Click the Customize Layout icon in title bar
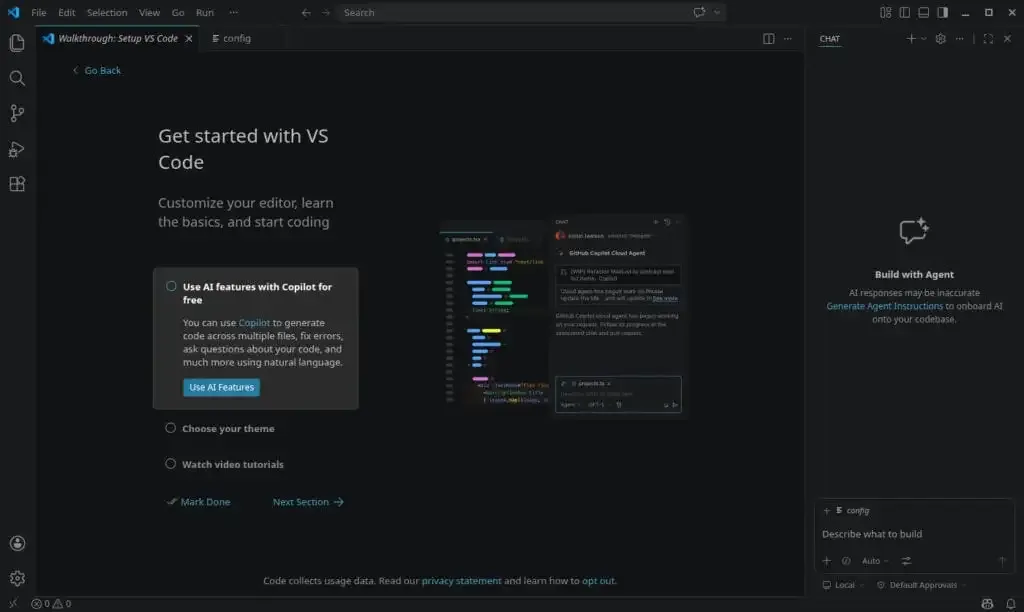Screen dimensions: 1024x612 coord(886,12)
